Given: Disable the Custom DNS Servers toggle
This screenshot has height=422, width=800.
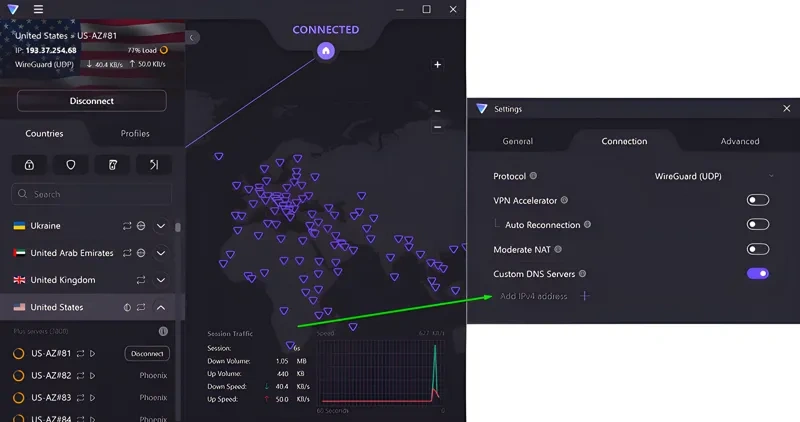Looking at the screenshot, I should 758,274.
